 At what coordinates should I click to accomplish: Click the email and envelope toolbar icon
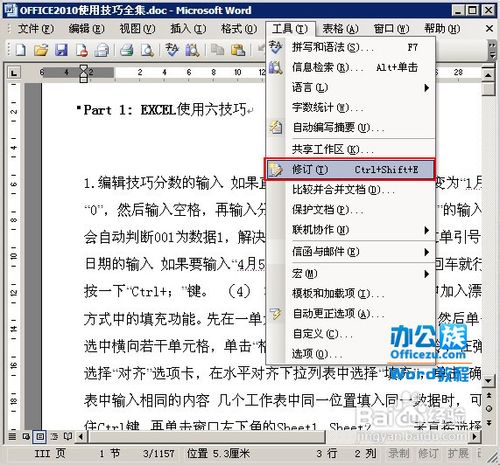(x=102, y=51)
